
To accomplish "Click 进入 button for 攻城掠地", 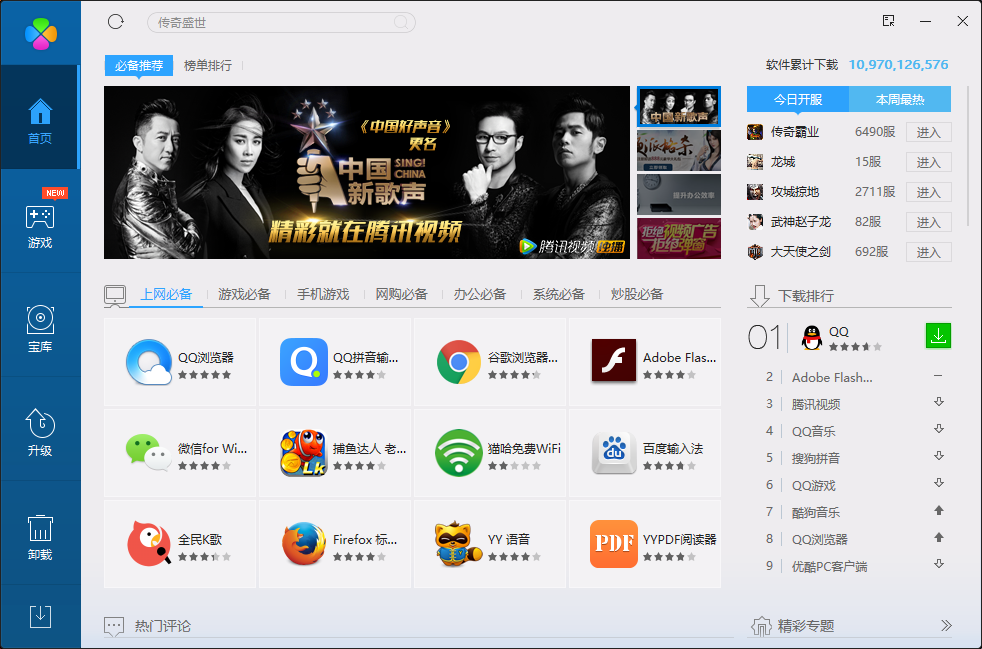I will (929, 192).
